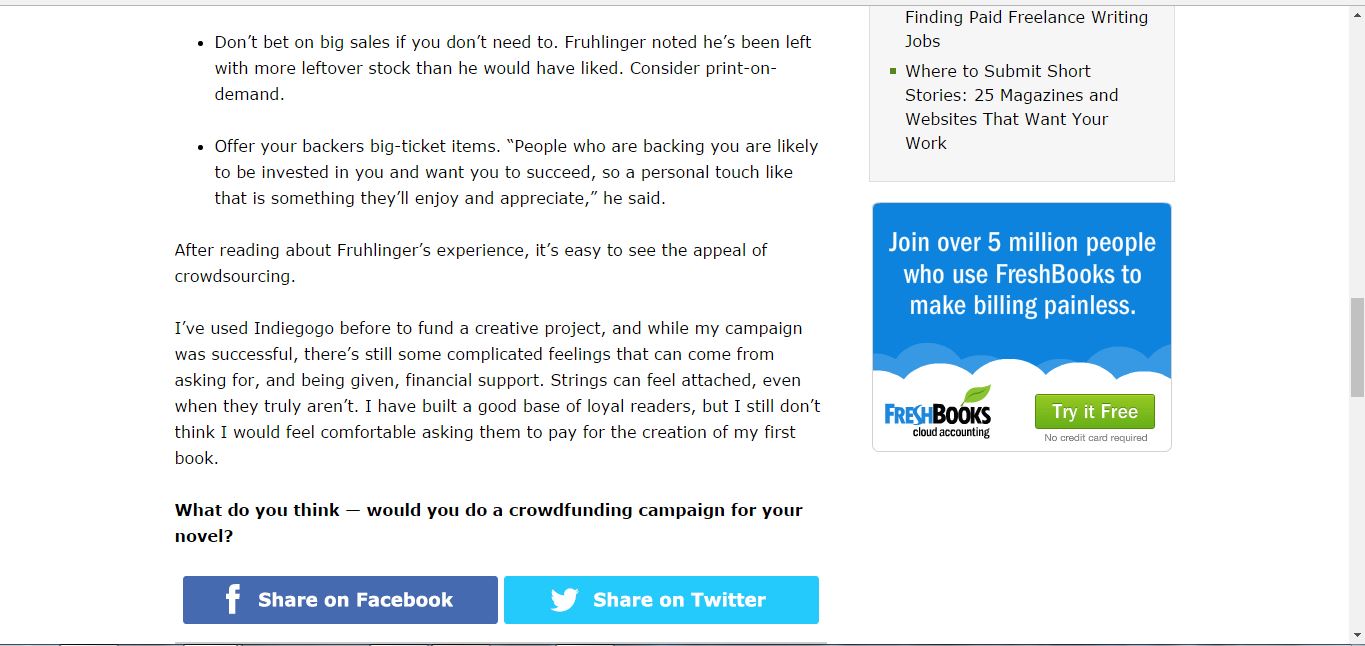
Task: Click the Twitter bird logo icon
Action: click(564, 600)
